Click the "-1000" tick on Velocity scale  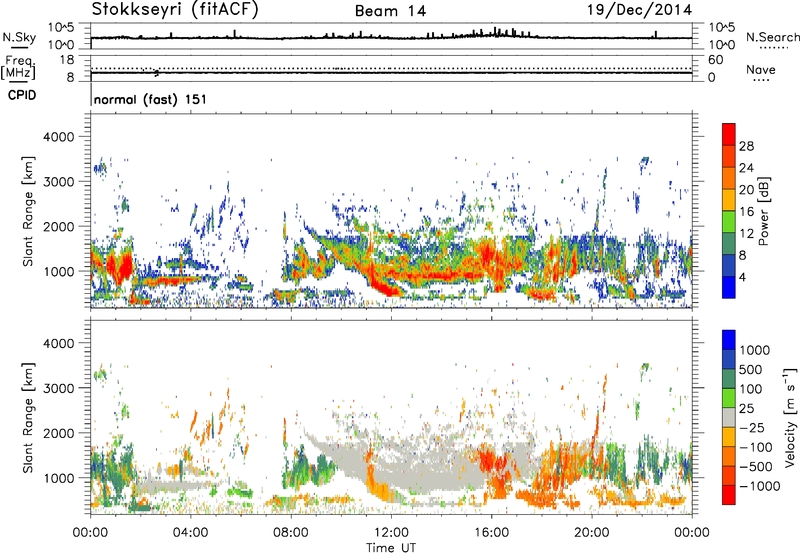pyautogui.click(x=759, y=486)
